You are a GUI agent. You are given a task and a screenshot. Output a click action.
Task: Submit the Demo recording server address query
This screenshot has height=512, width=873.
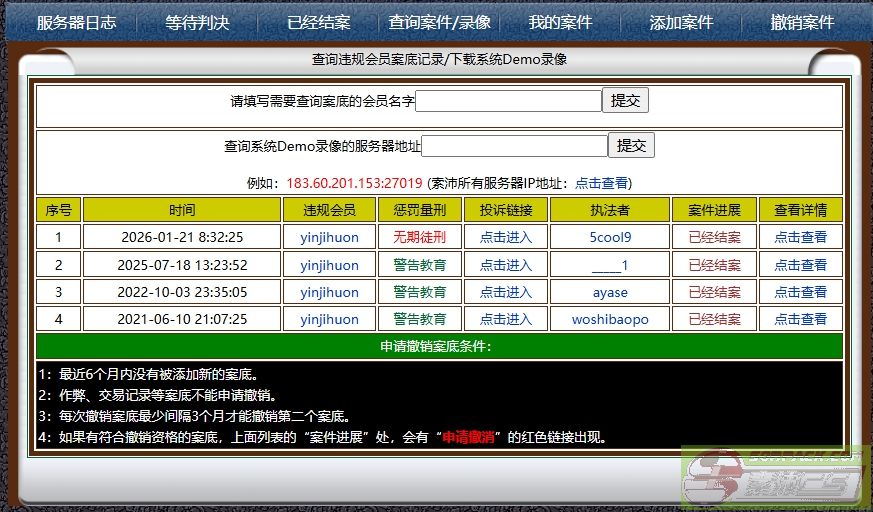[631, 145]
